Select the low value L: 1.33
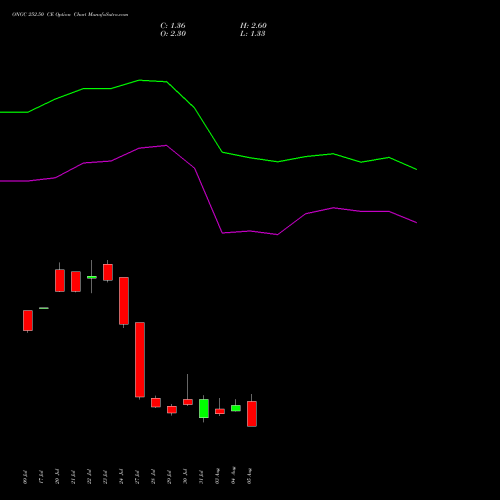500x500 pixels. pyautogui.click(x=253, y=34)
